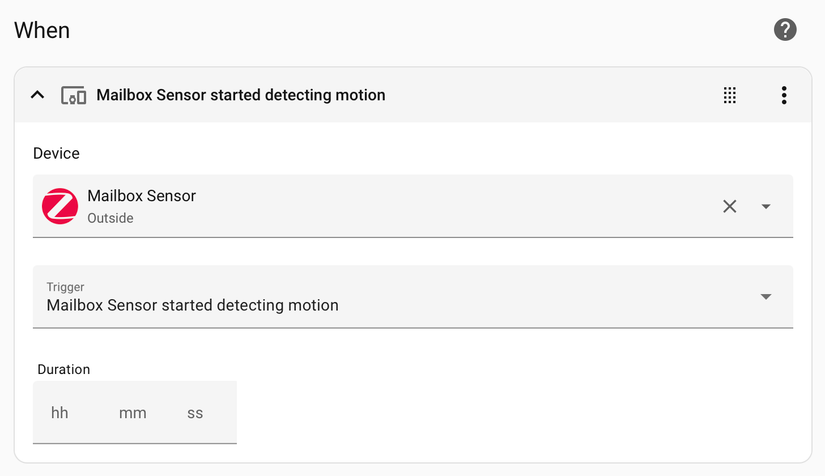Click the trigger type selection field text
The height and width of the screenshot is (476, 825).
point(192,306)
